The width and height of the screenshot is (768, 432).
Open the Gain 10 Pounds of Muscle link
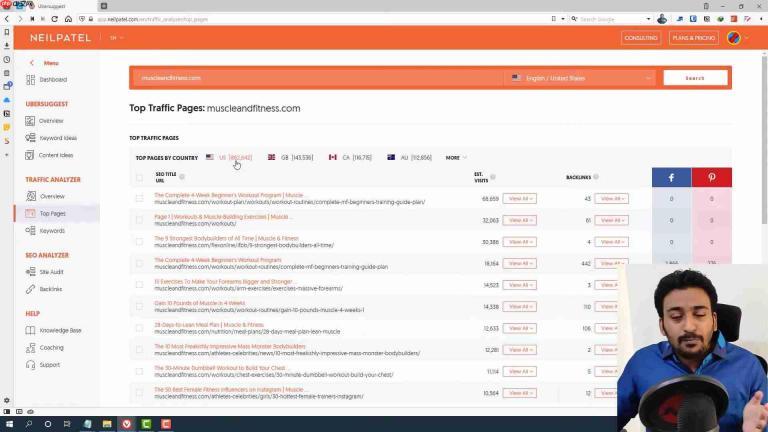click(199, 303)
